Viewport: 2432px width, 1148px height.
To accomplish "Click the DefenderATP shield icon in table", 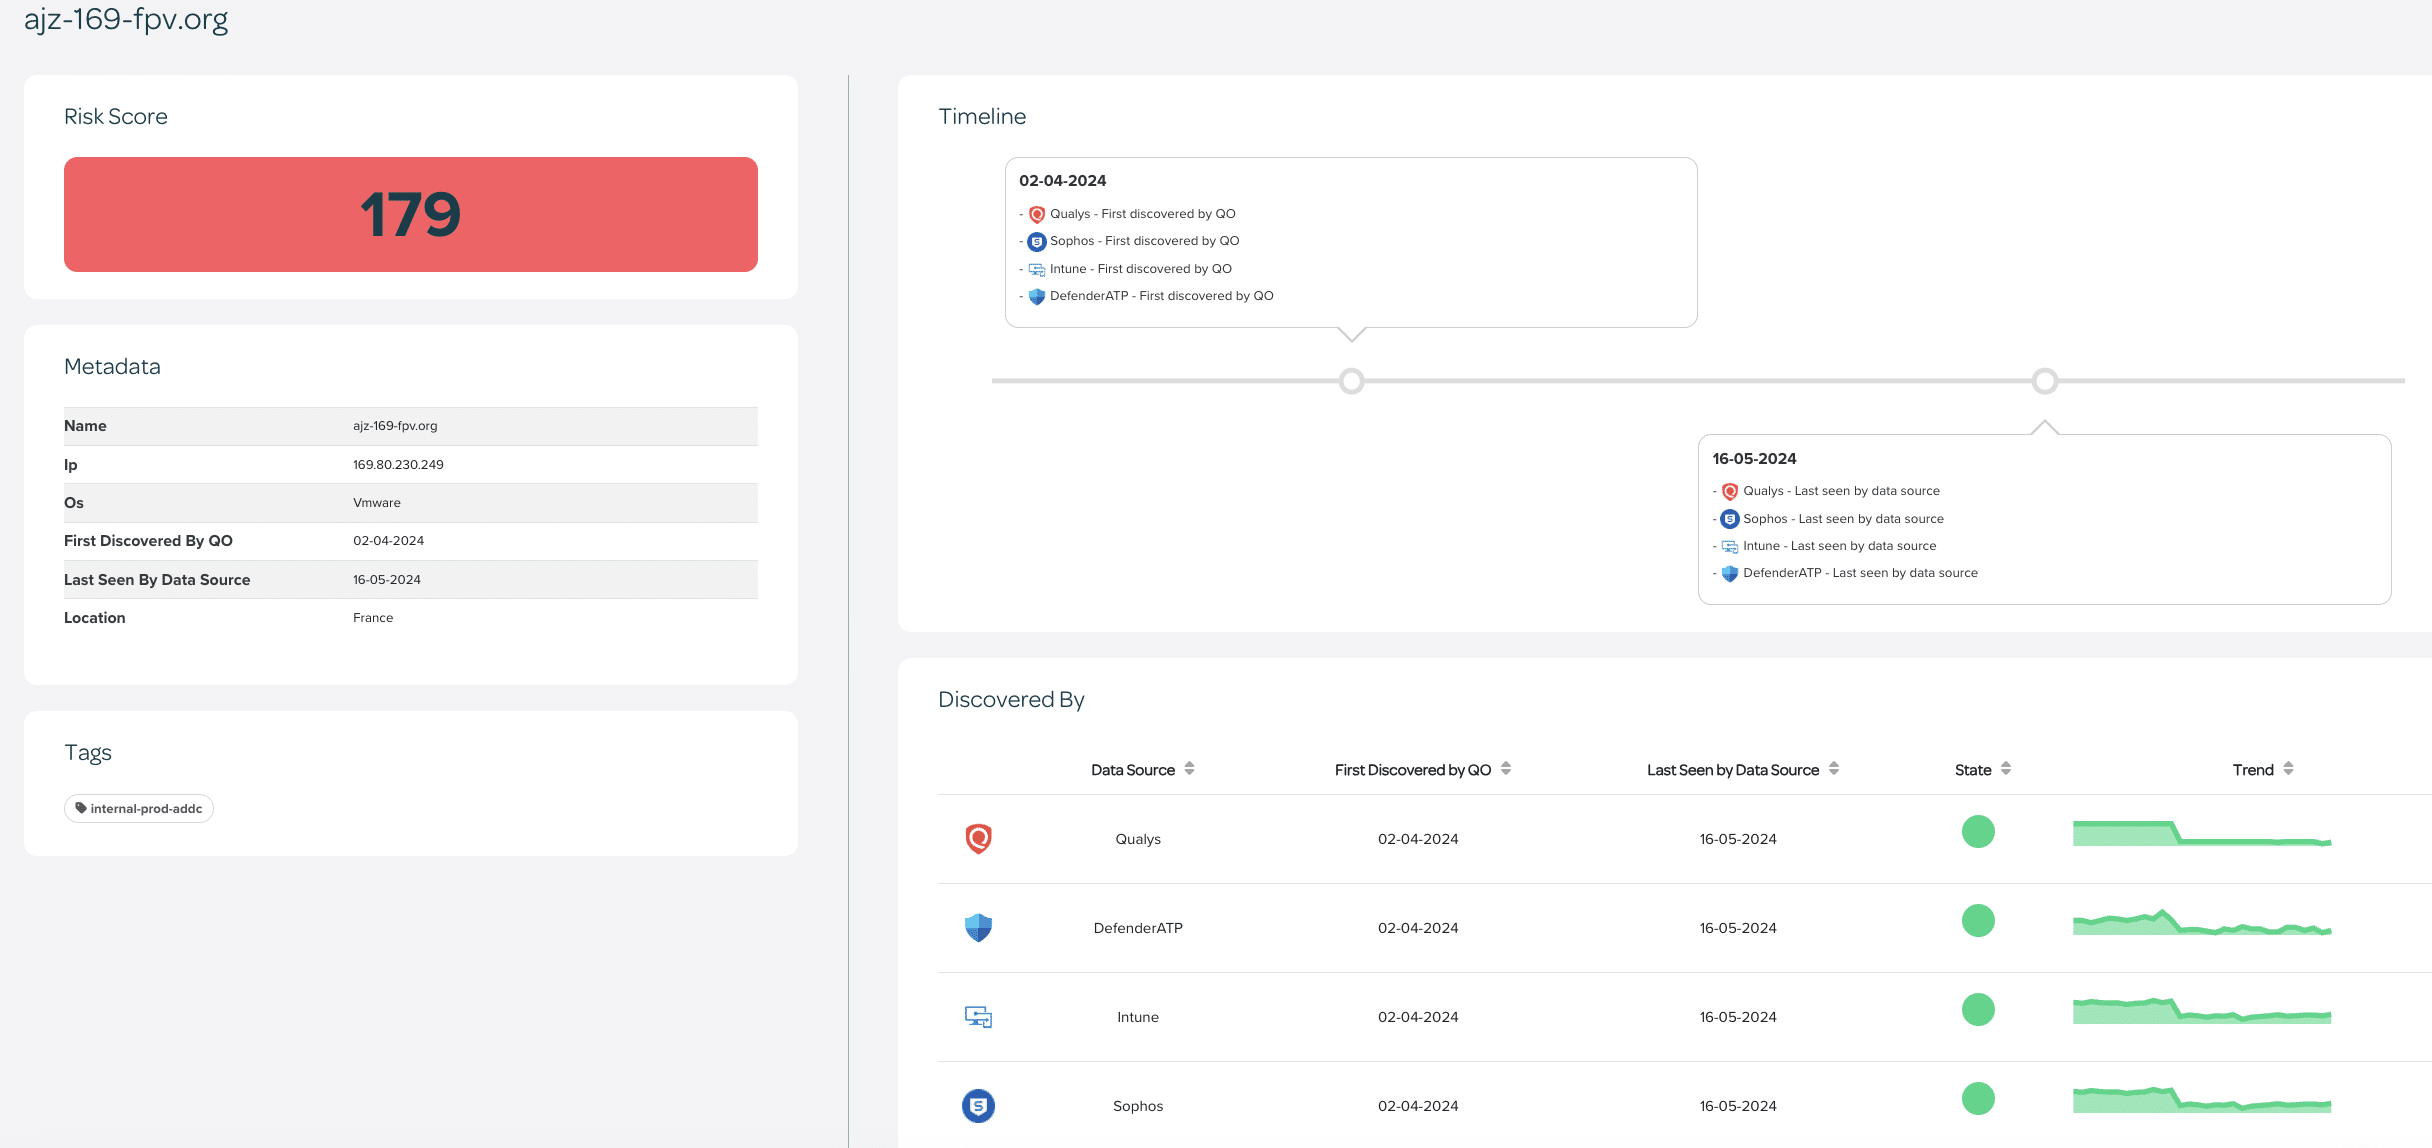I will 978,927.
